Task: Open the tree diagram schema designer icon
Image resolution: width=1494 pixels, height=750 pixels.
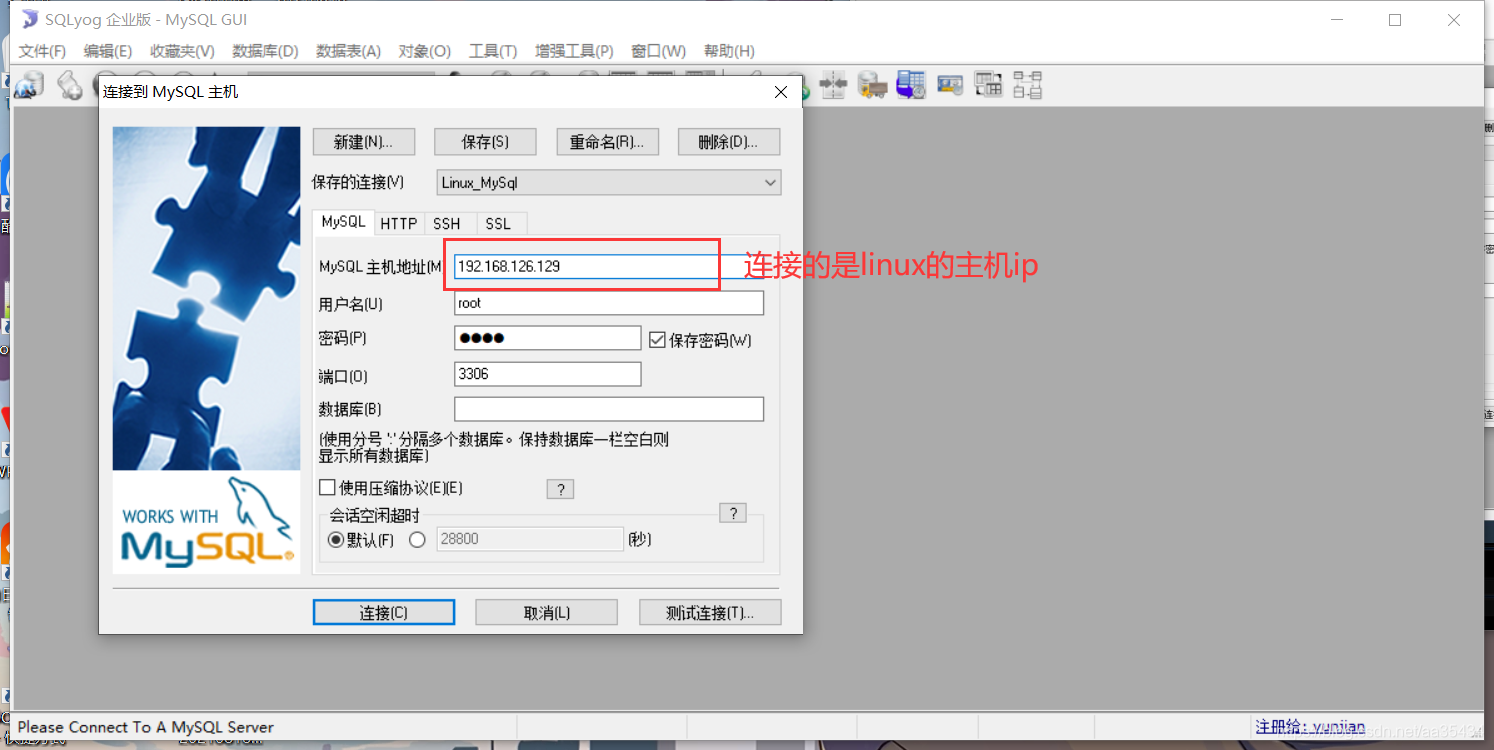Action: (x=1027, y=85)
